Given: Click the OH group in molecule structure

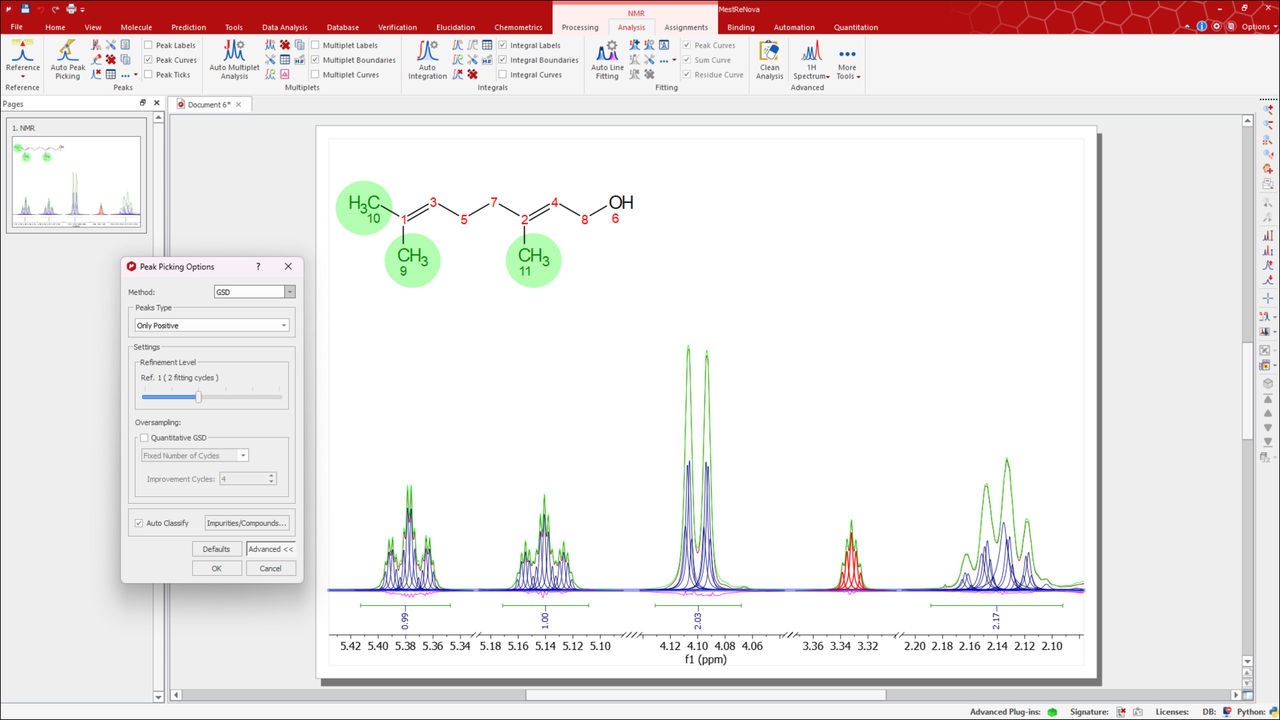Looking at the screenshot, I should coord(621,203).
